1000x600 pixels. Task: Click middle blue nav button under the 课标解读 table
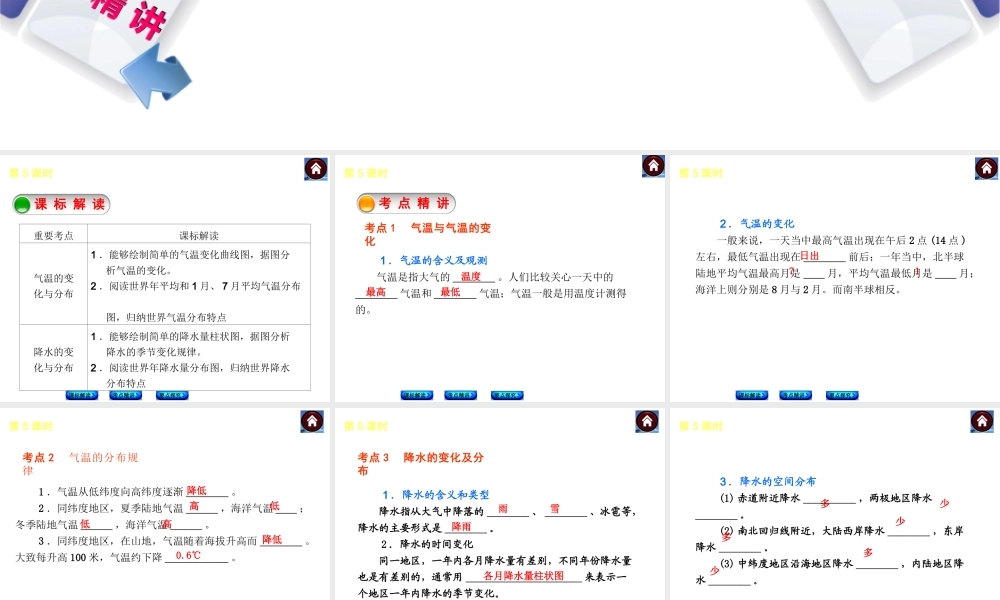click(126, 395)
